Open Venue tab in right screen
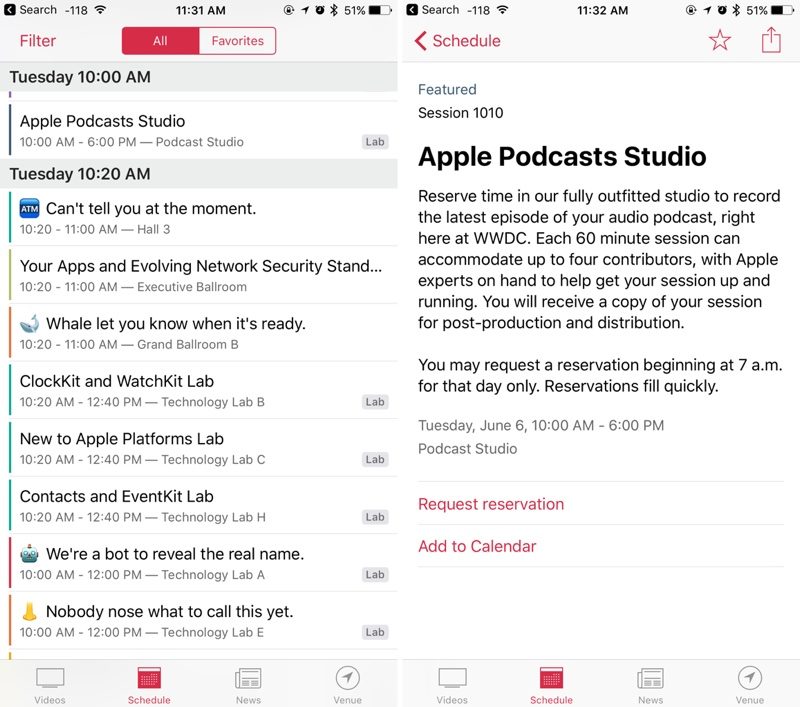The height and width of the screenshot is (707, 800). click(x=749, y=685)
